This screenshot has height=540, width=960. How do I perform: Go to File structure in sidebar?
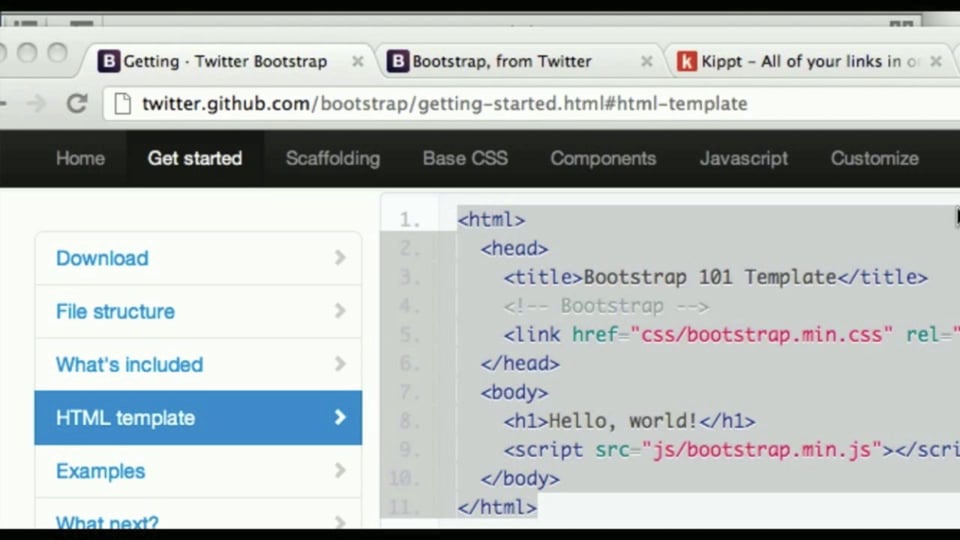click(x=198, y=312)
